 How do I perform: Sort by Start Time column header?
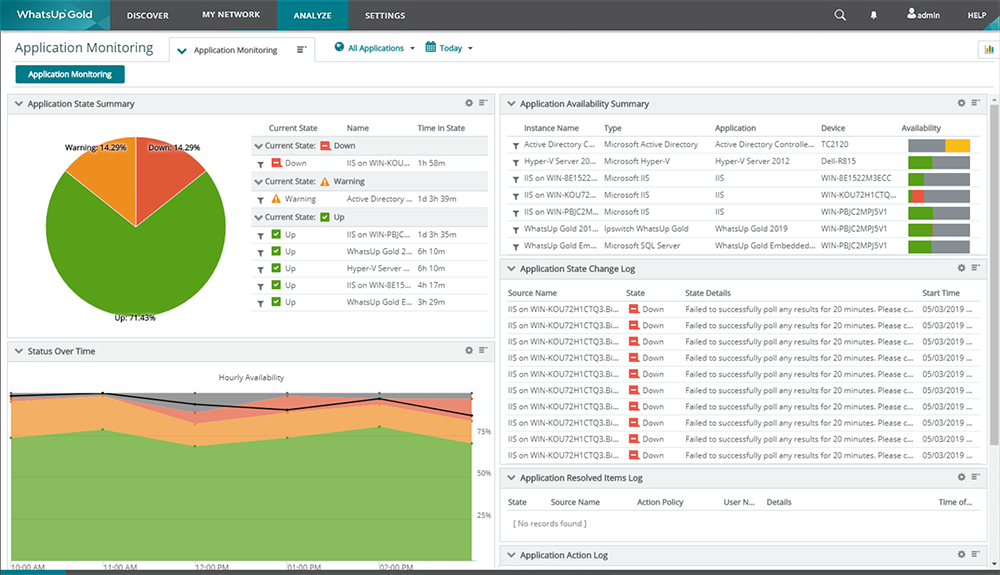941,293
